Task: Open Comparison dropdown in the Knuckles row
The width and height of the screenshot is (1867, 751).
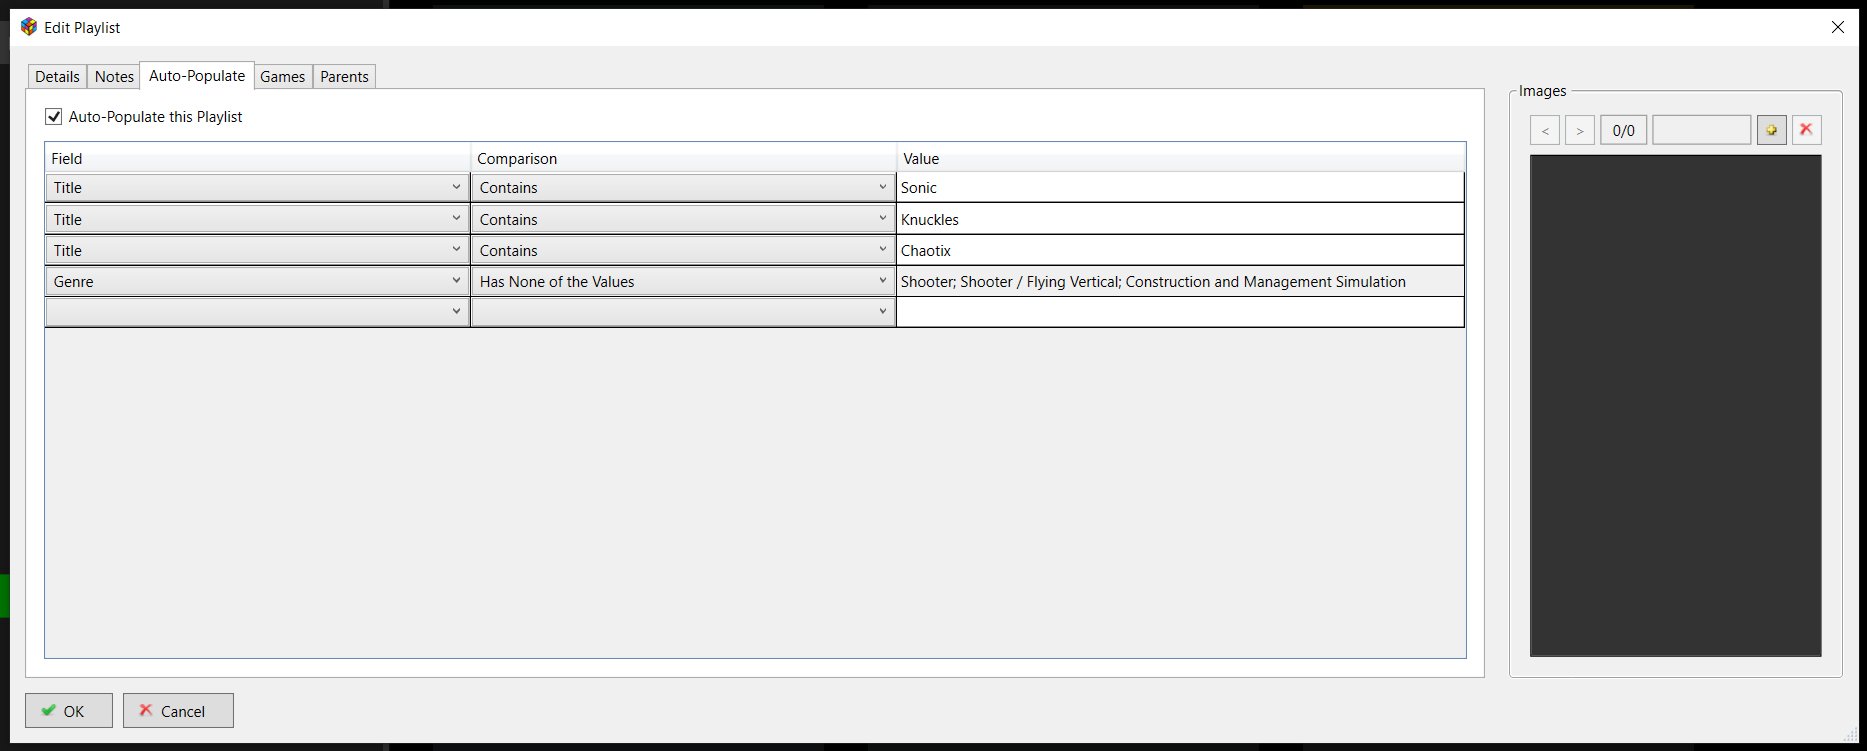Action: pos(683,219)
